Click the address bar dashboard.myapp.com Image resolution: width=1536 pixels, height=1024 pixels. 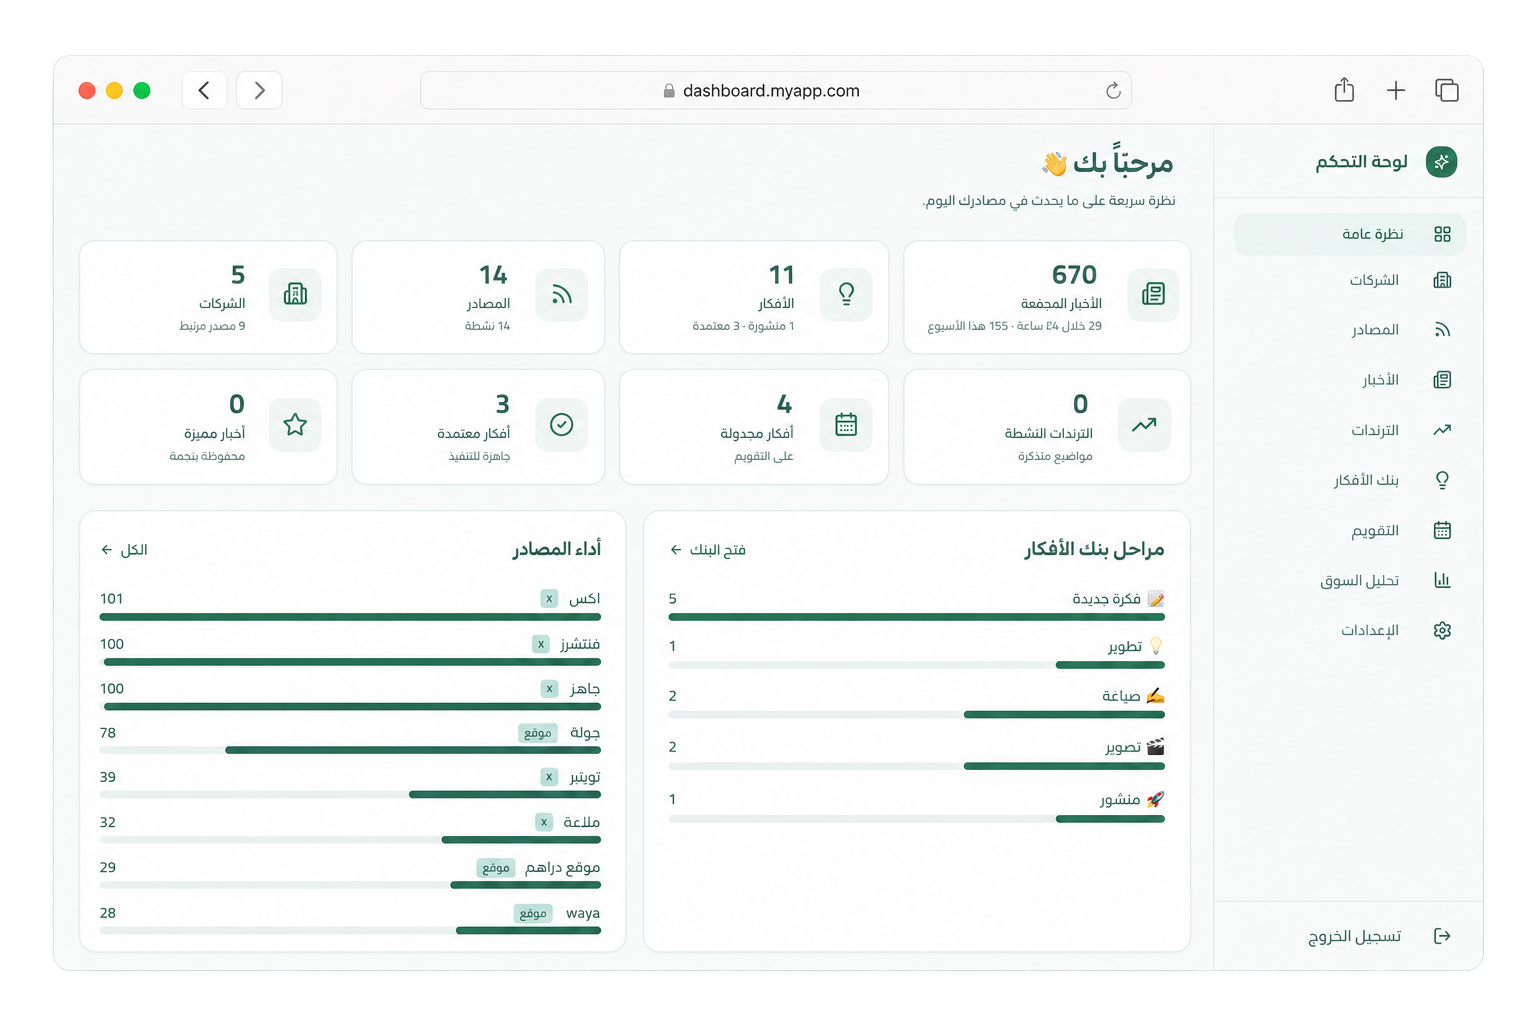click(x=776, y=90)
